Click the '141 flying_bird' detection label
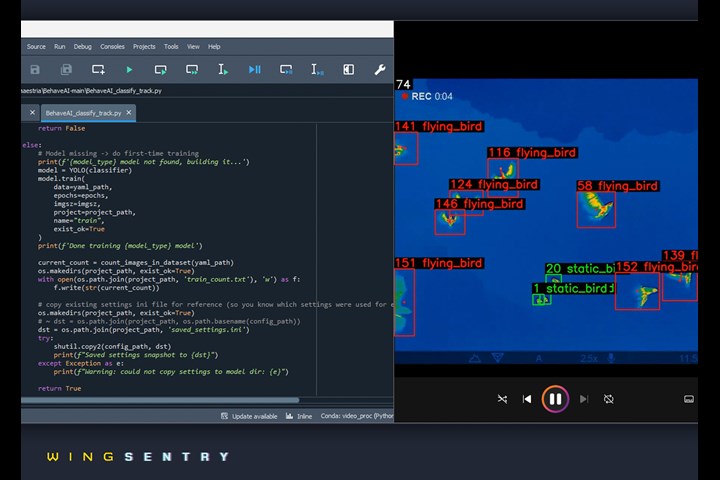 click(x=439, y=126)
